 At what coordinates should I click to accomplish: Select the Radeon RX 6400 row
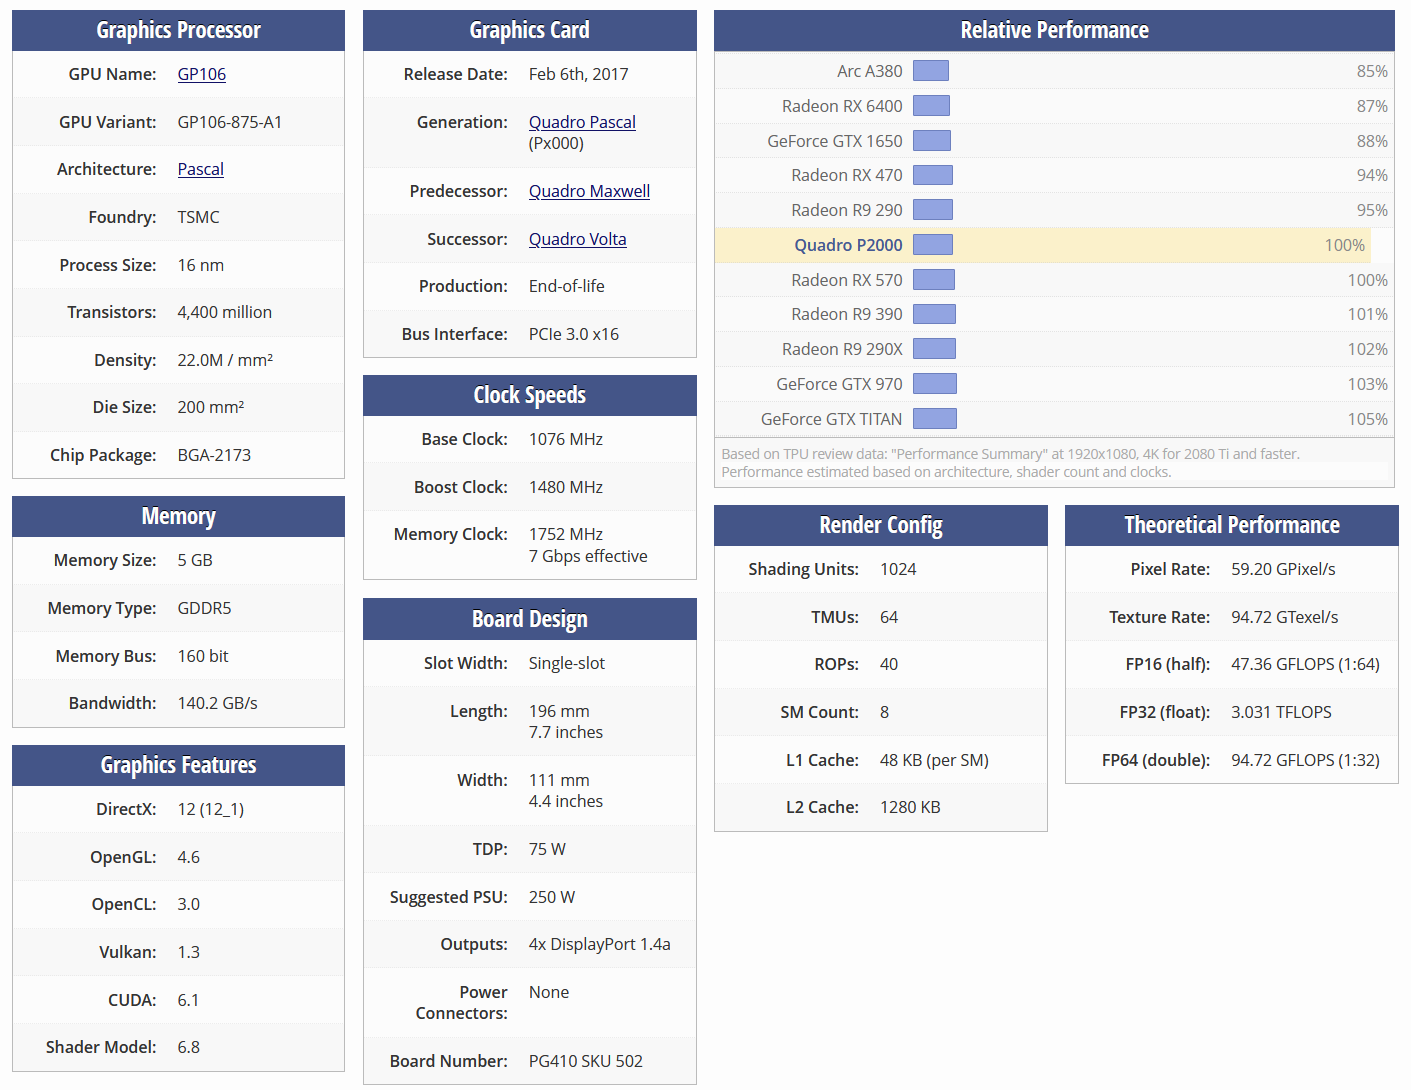click(x=1054, y=106)
